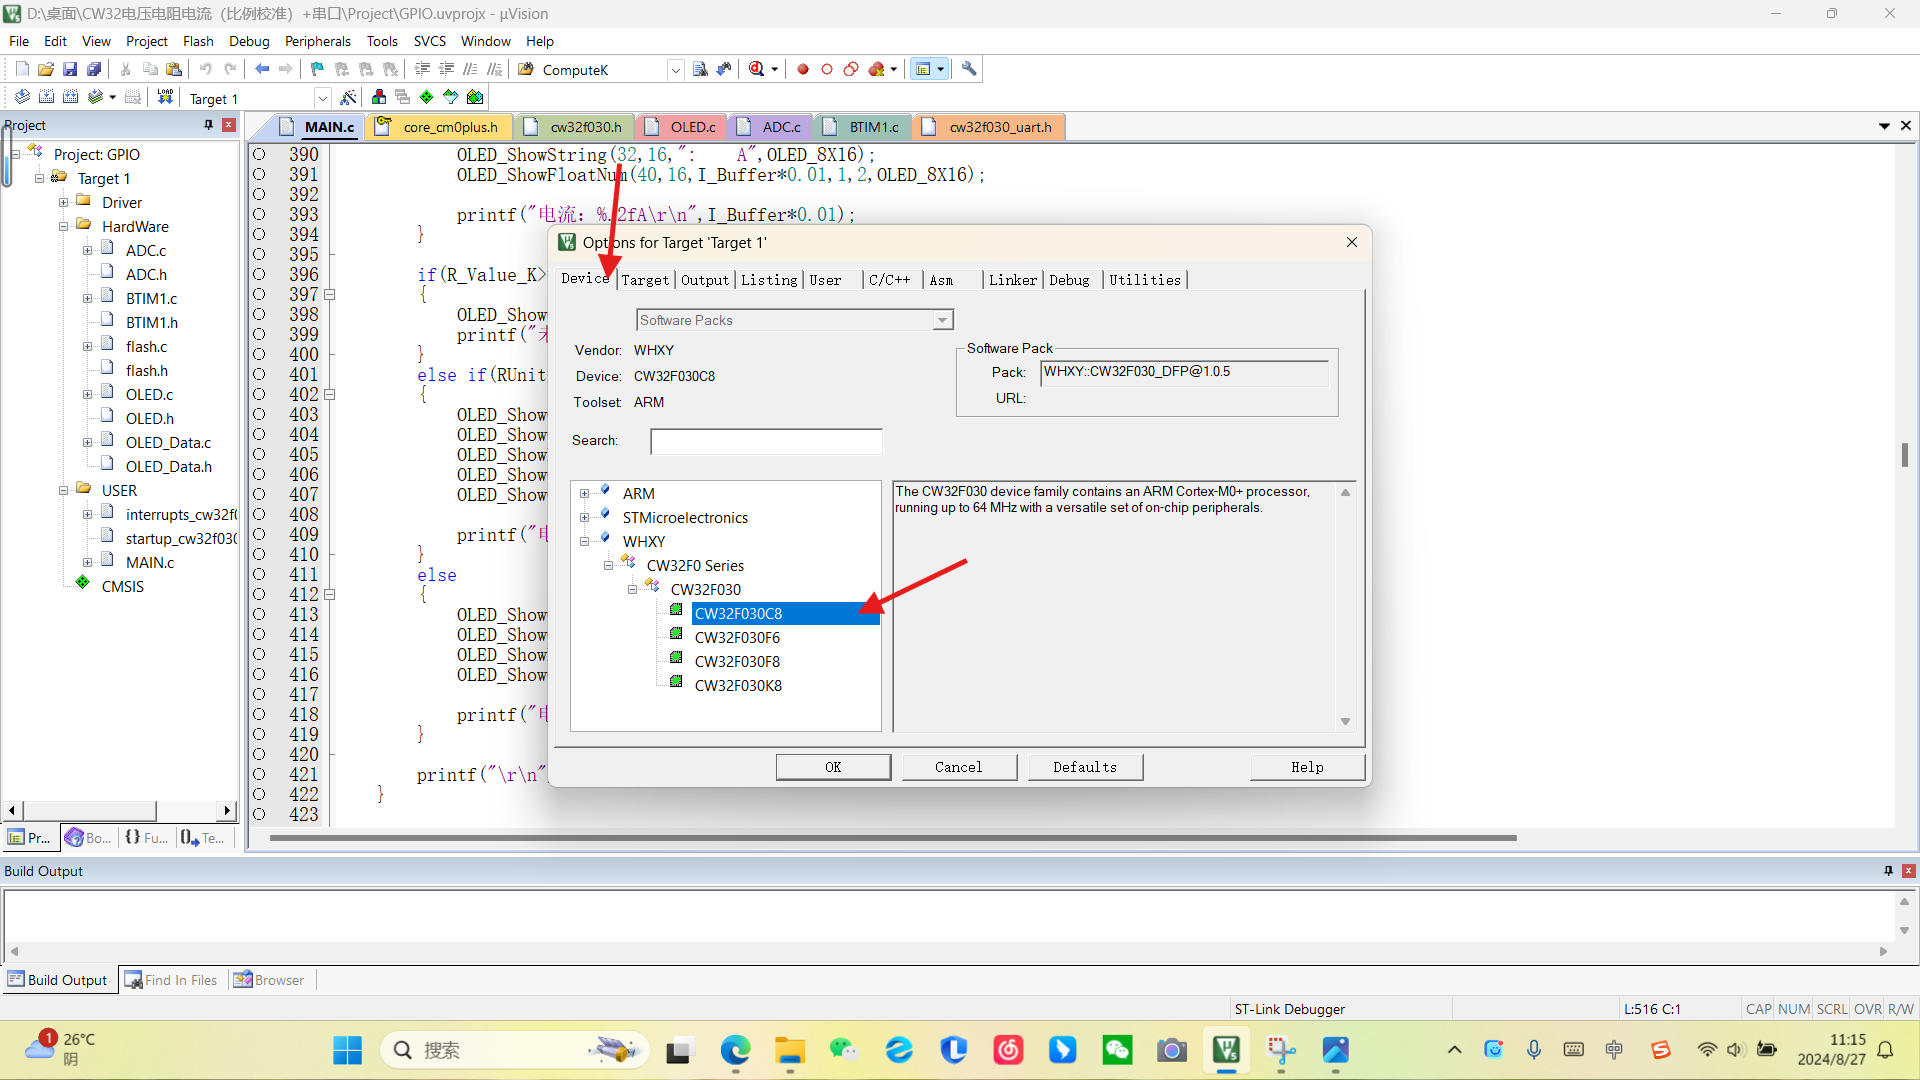Open the ComputeK find combo dropdown
1920x1080 pixels.
(676, 70)
